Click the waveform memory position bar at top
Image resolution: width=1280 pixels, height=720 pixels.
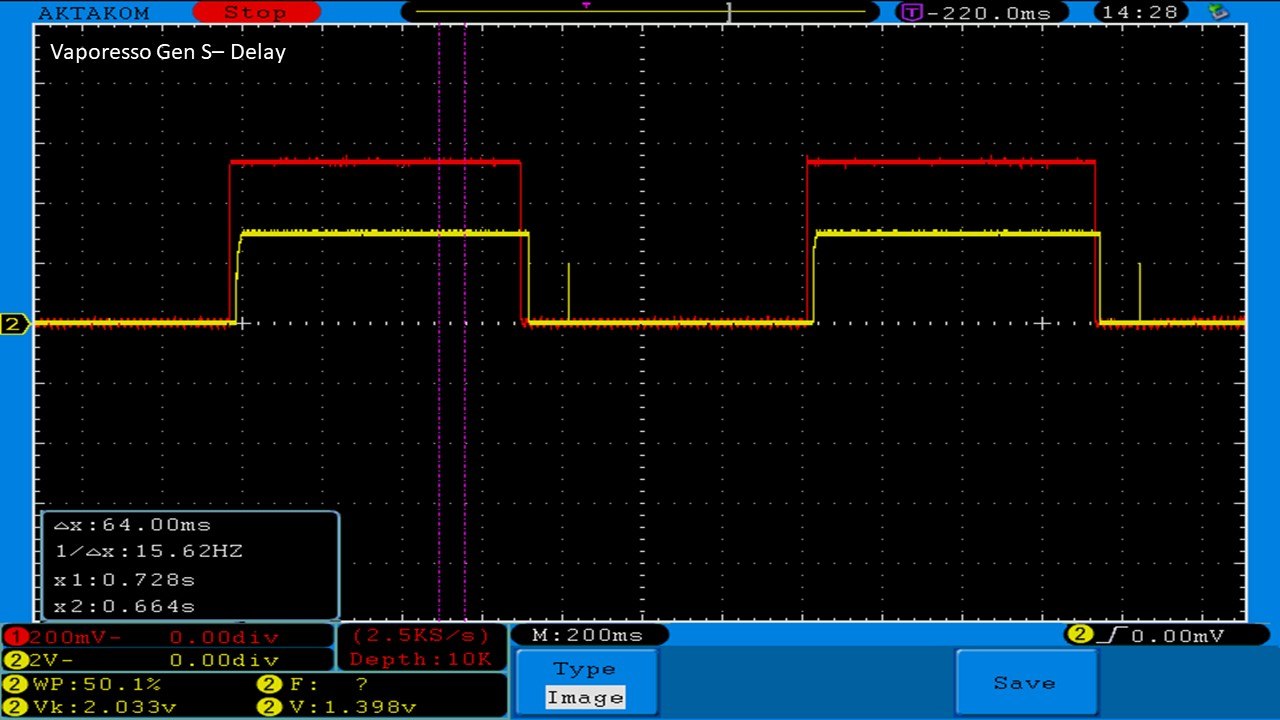click(640, 12)
